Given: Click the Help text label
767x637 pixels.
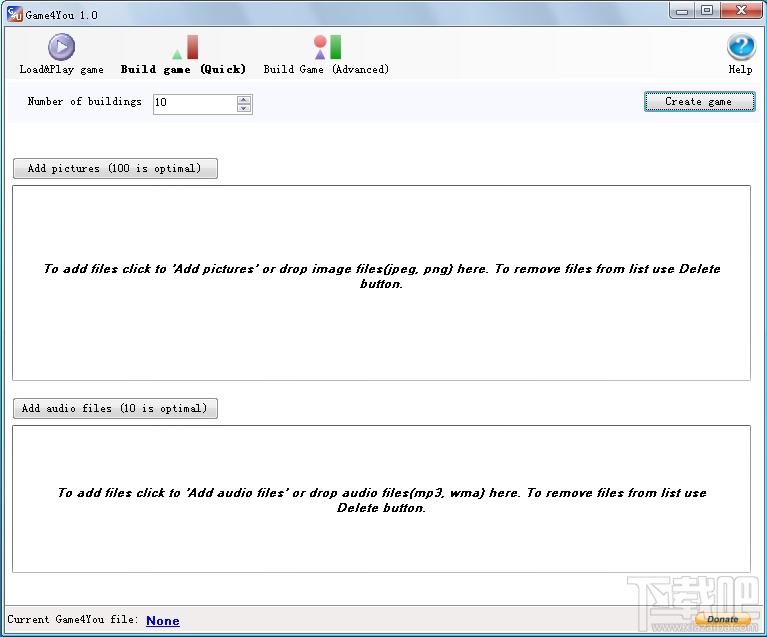Looking at the screenshot, I should pos(741,69).
